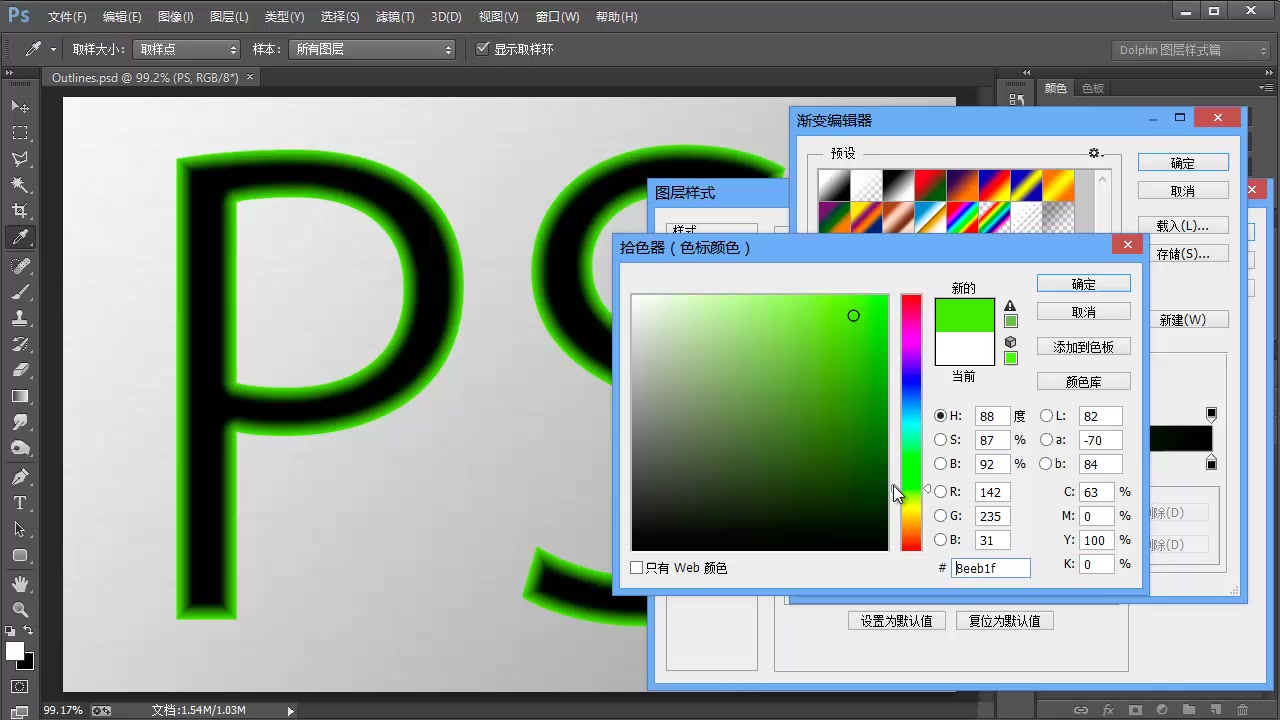Click 复位为默认值 button
This screenshot has width=1280, height=720.
[x=1005, y=621]
